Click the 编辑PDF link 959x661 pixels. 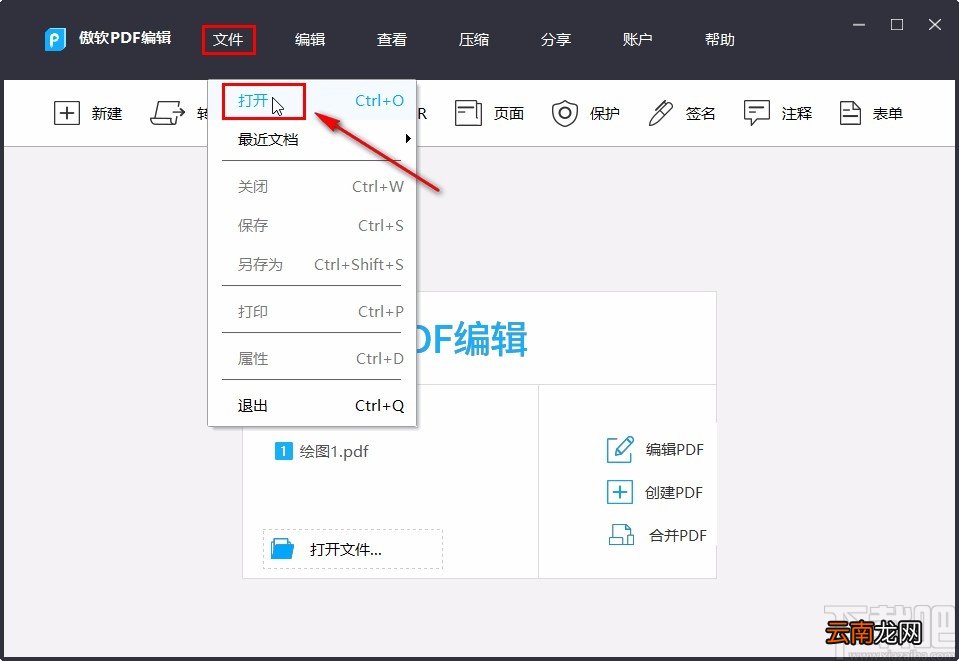675,449
